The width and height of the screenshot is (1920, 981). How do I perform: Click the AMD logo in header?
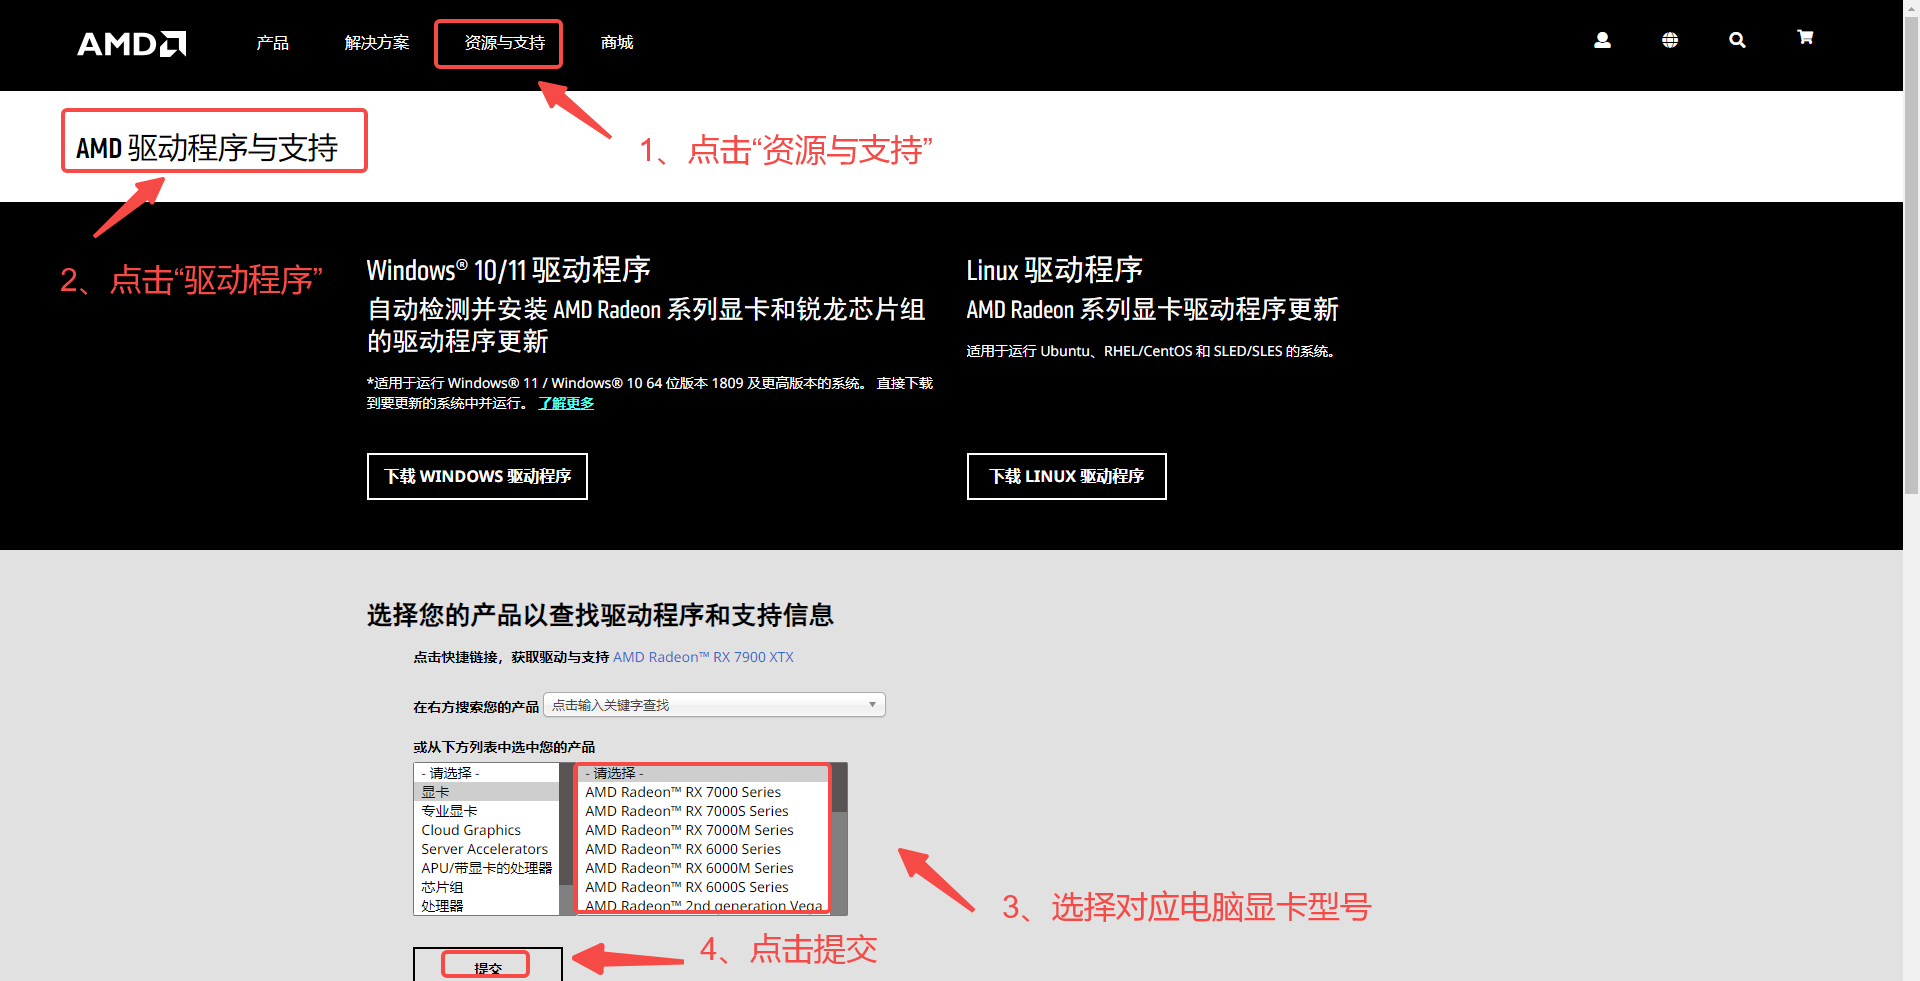pos(131,44)
